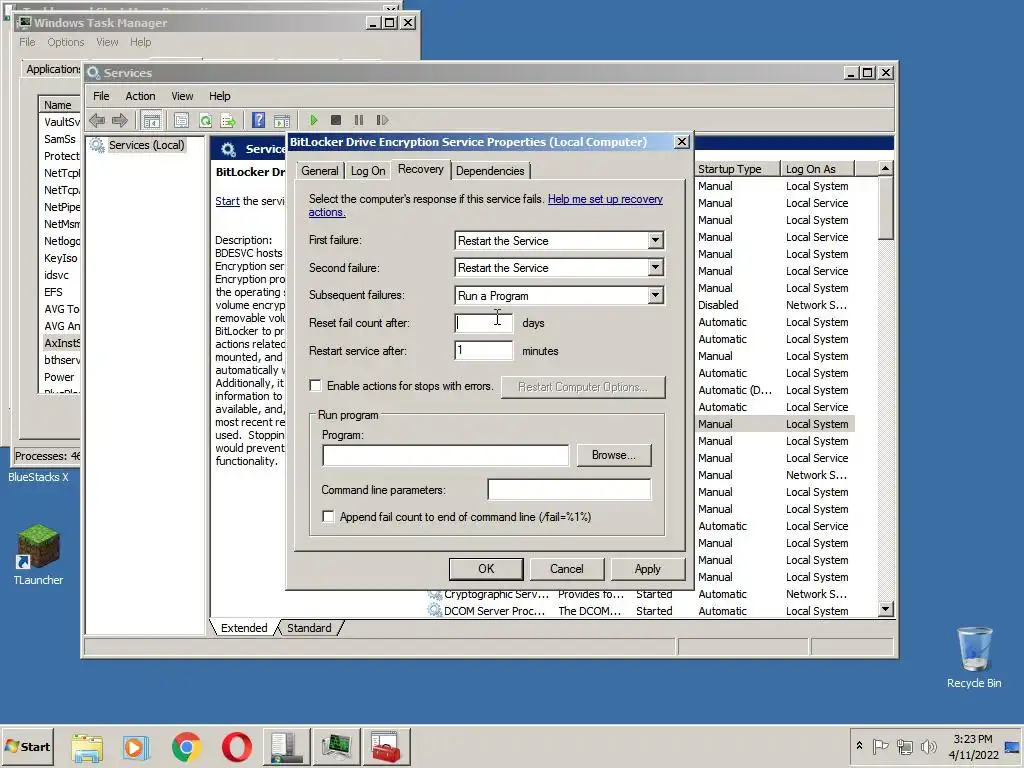The image size is (1024, 768).
Task: Open the Action menu in Services
Action: coord(140,96)
